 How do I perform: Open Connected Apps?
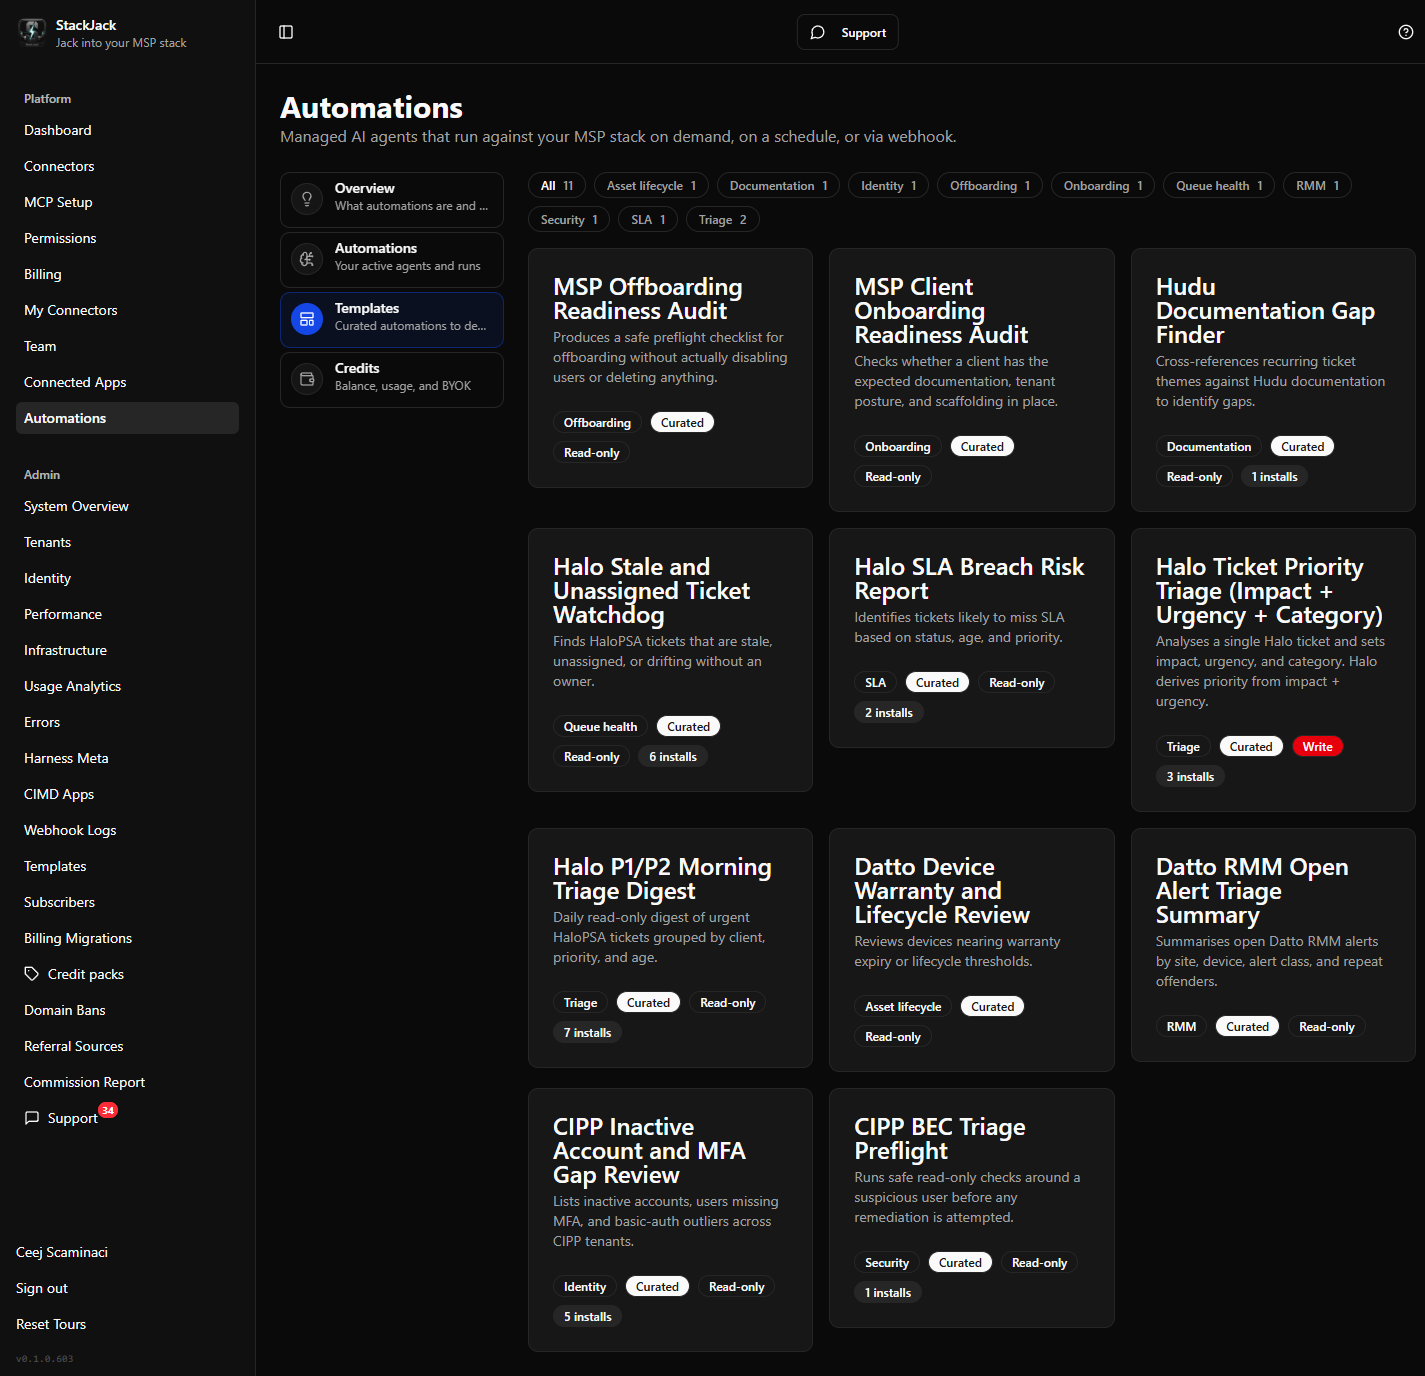(x=127, y=382)
